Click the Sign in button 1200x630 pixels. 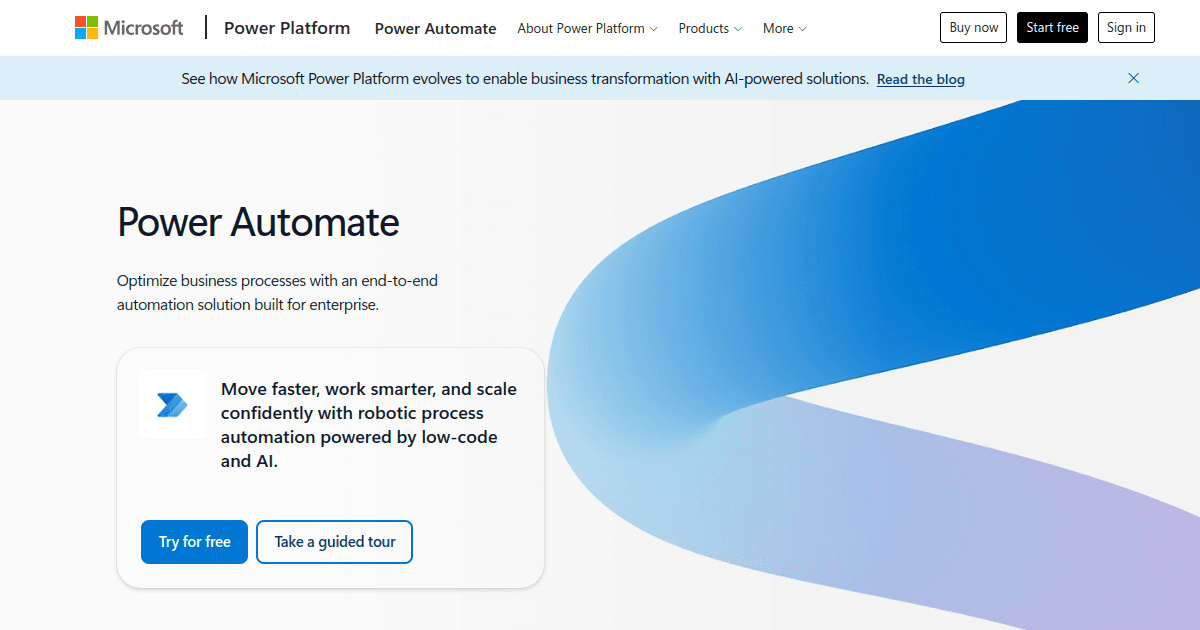tap(1126, 28)
